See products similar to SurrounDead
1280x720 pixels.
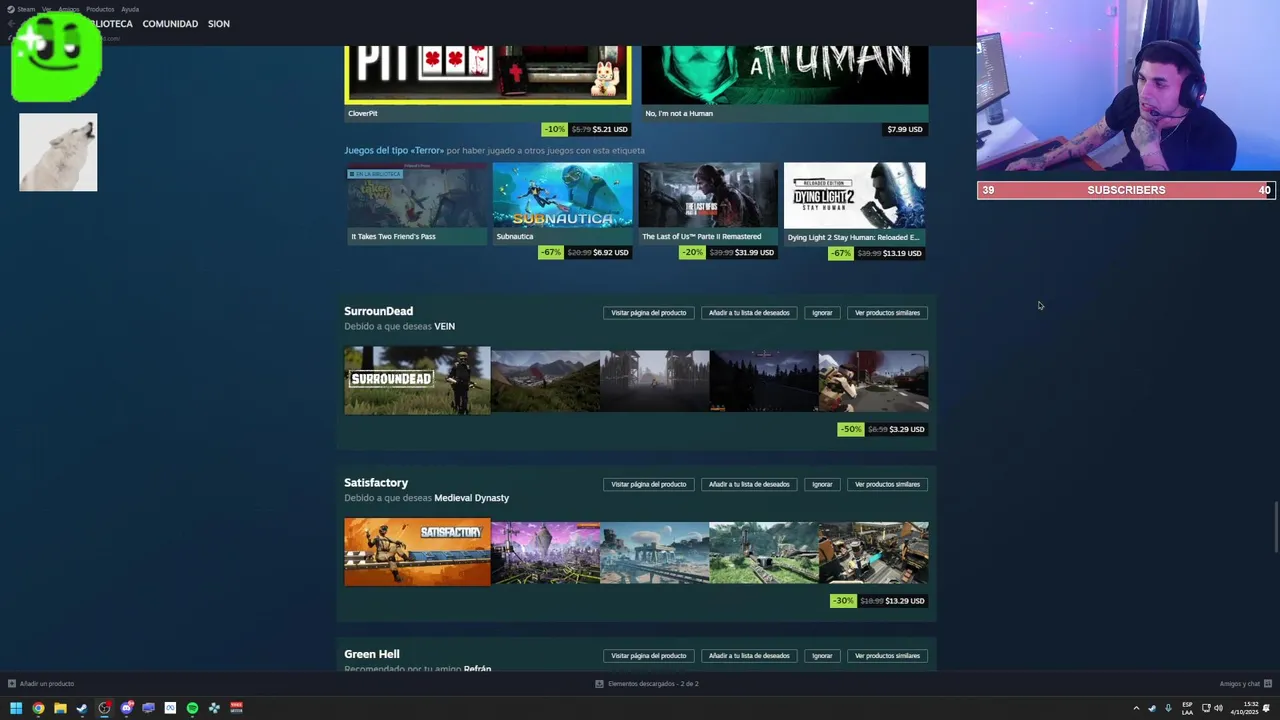coord(887,313)
